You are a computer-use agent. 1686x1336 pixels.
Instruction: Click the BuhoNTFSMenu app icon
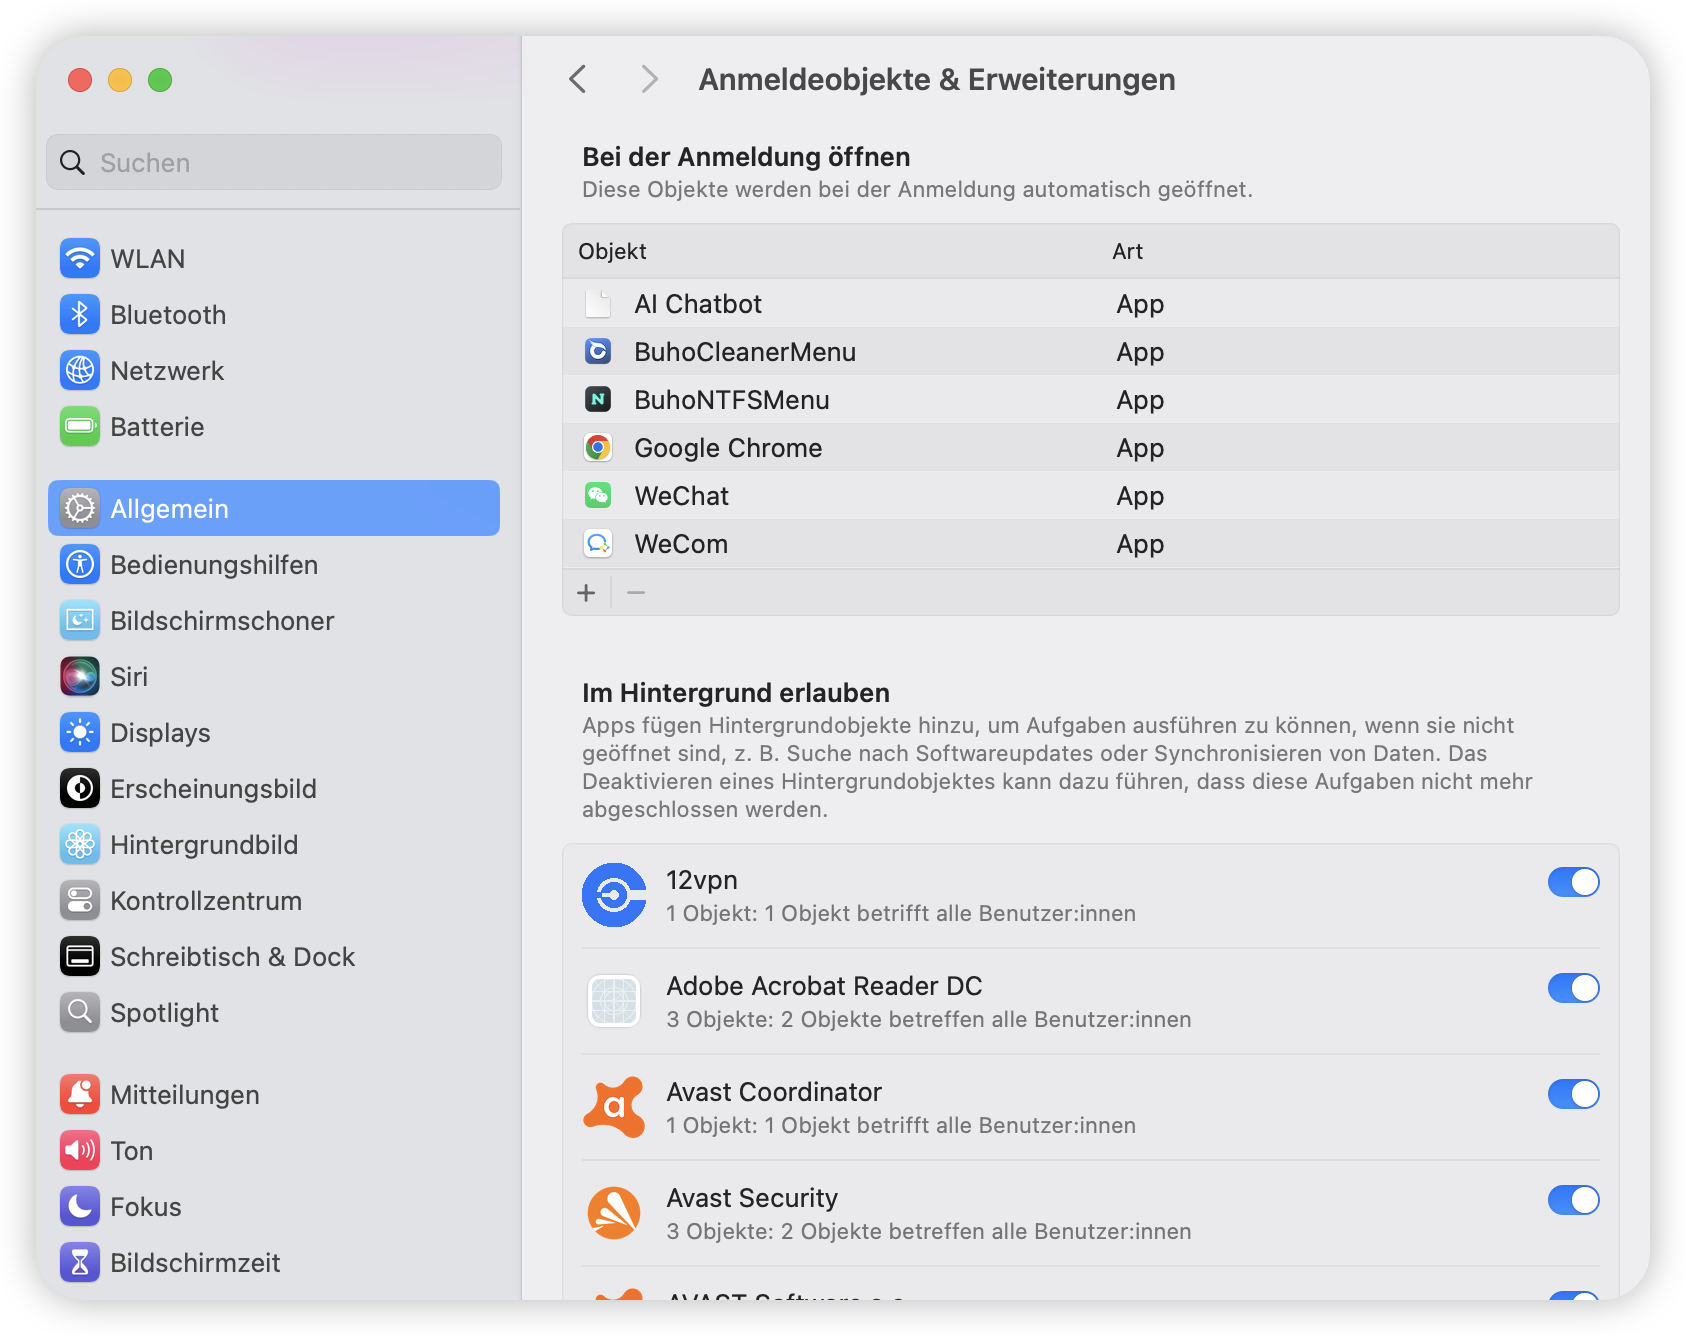598,399
